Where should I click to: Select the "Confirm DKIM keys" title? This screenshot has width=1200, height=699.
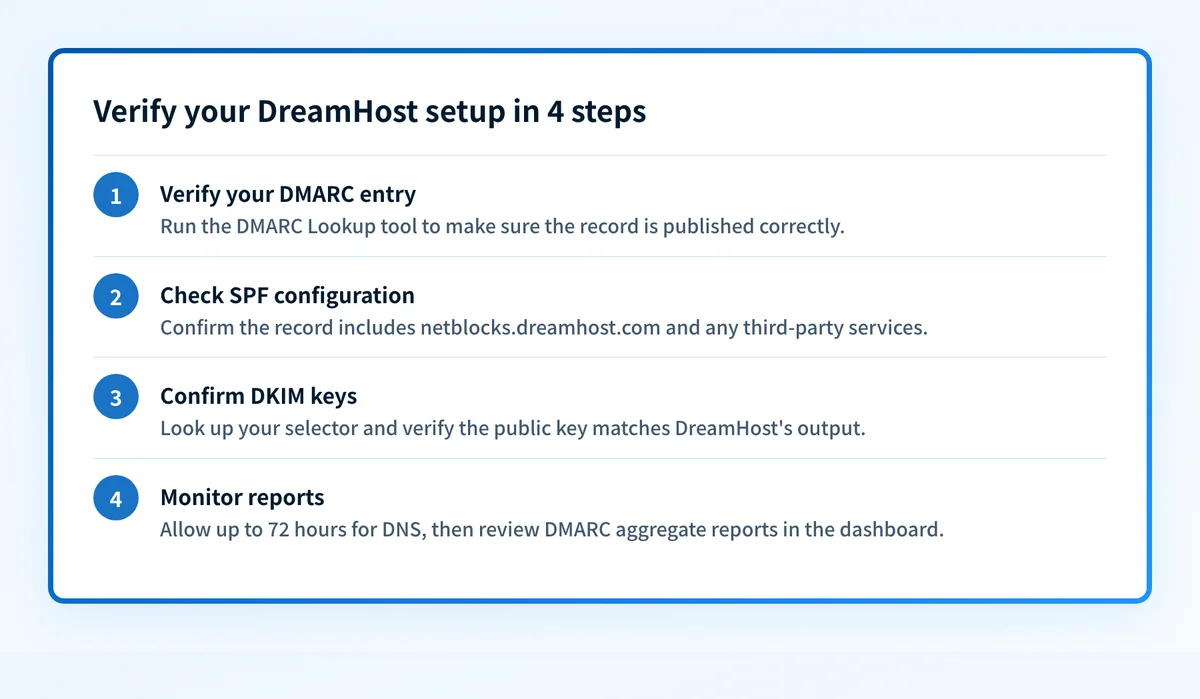point(258,396)
